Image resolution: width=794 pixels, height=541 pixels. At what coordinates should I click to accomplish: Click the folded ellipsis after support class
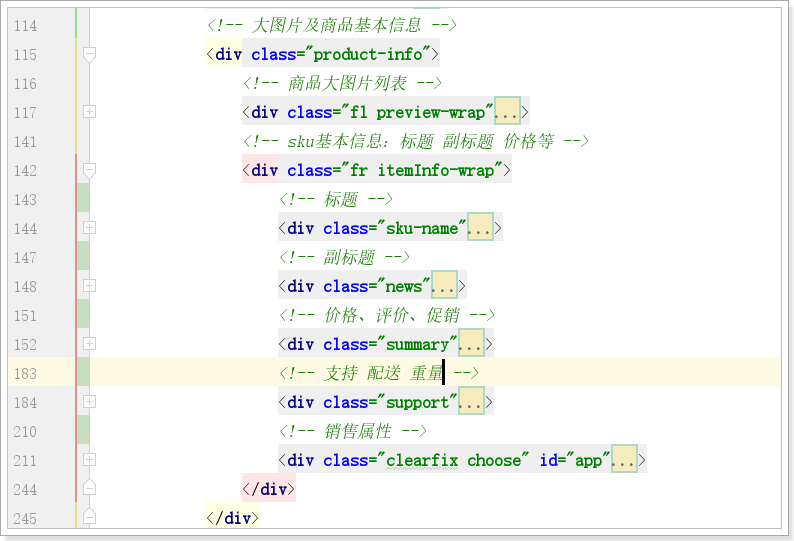click(471, 402)
